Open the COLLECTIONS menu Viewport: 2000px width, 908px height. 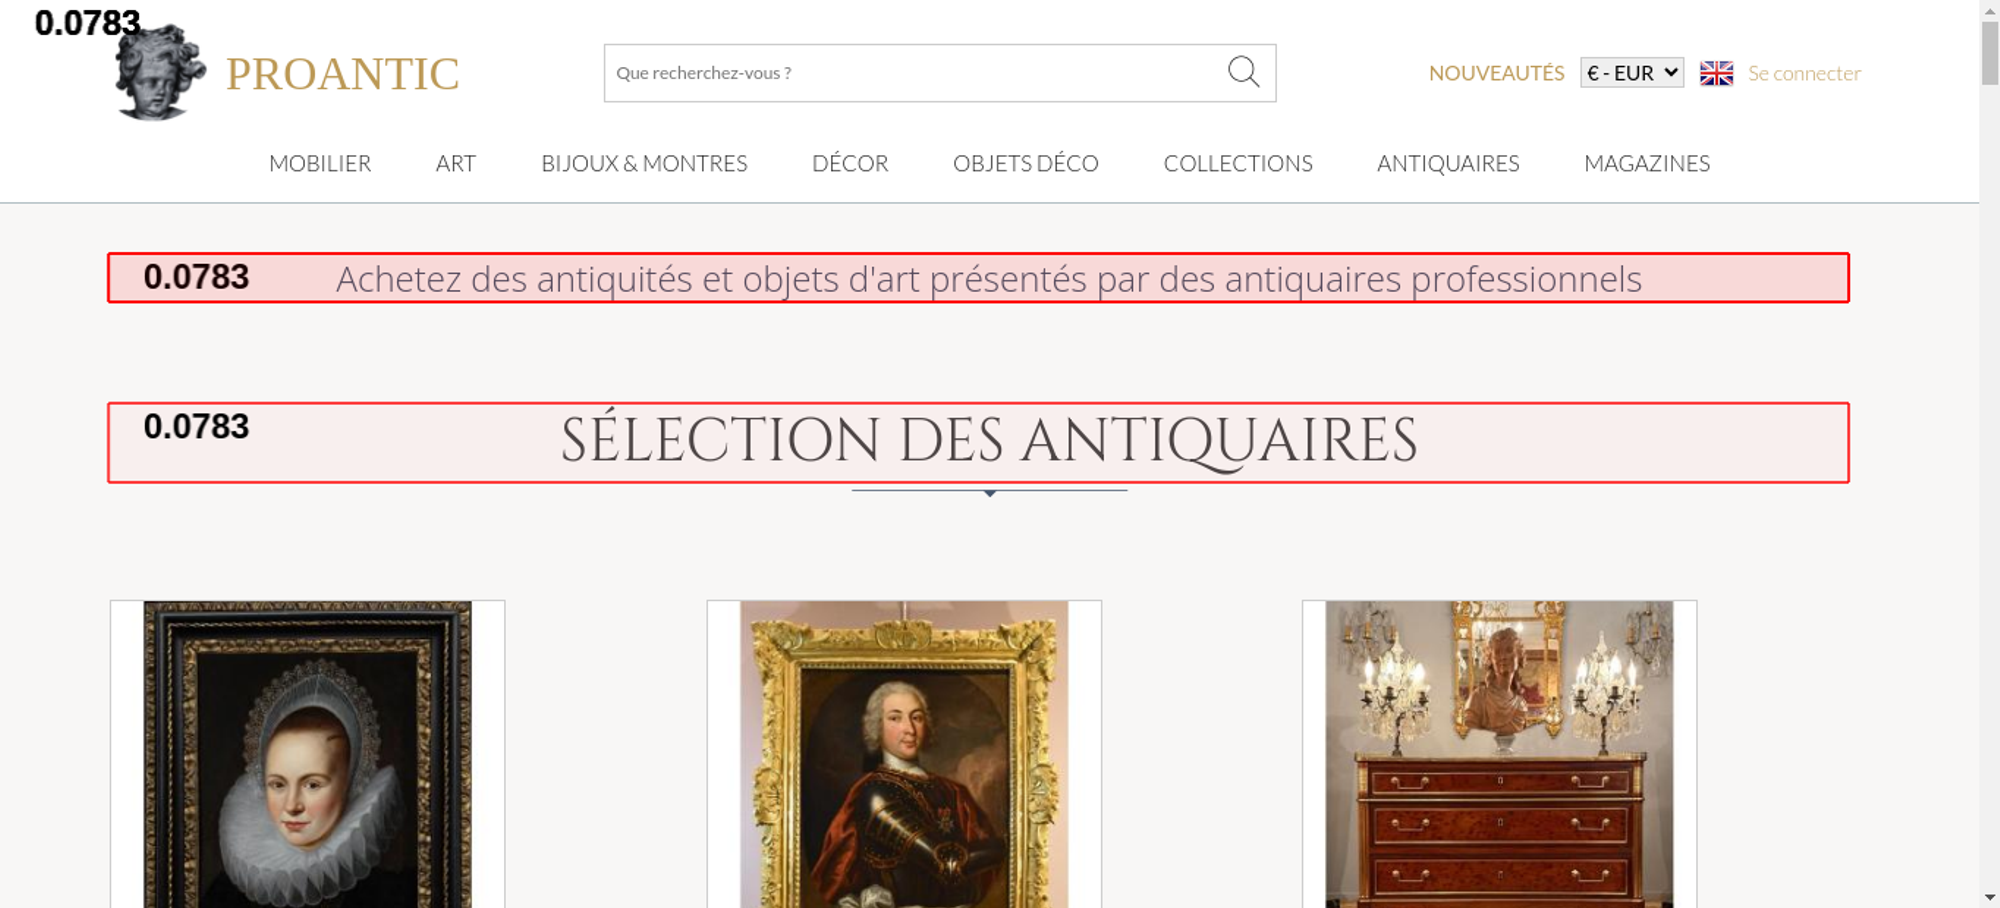pyautogui.click(x=1238, y=163)
